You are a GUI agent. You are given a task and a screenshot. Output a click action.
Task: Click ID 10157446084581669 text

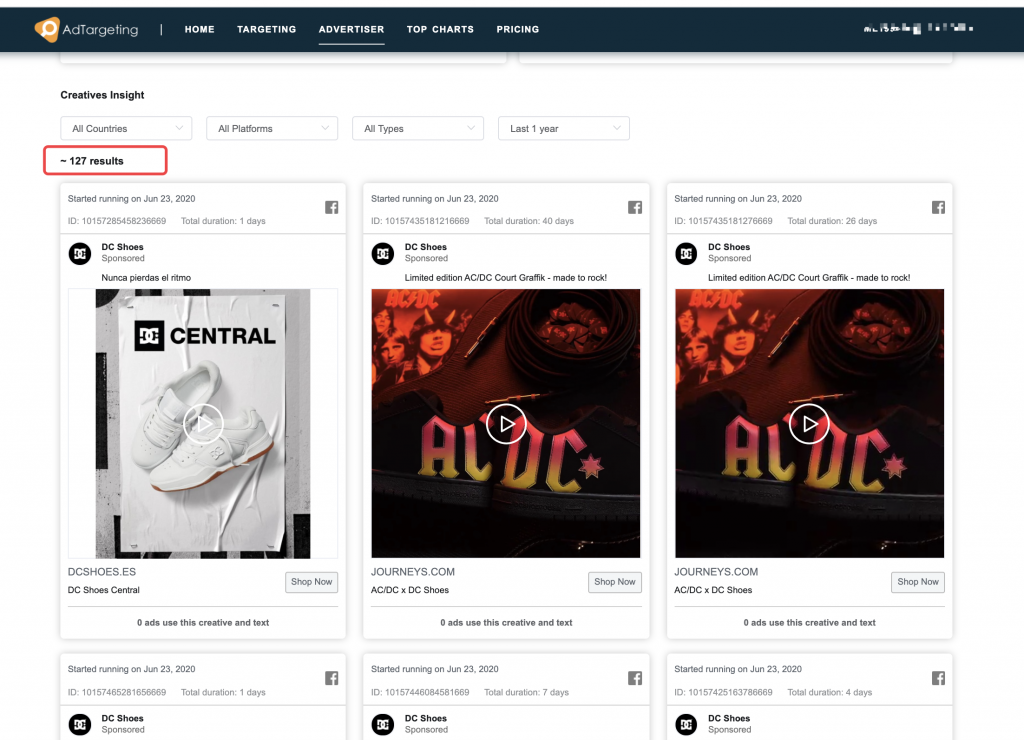tap(420, 692)
